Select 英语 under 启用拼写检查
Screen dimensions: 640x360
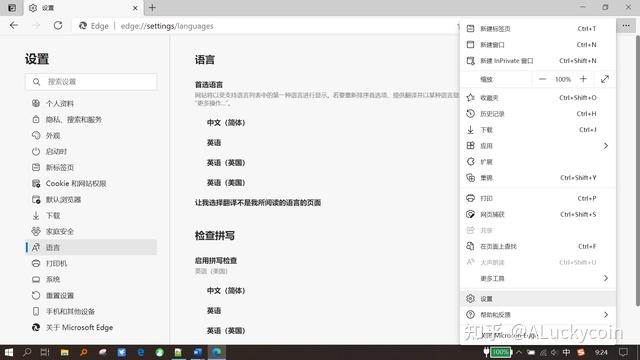tap(214, 311)
